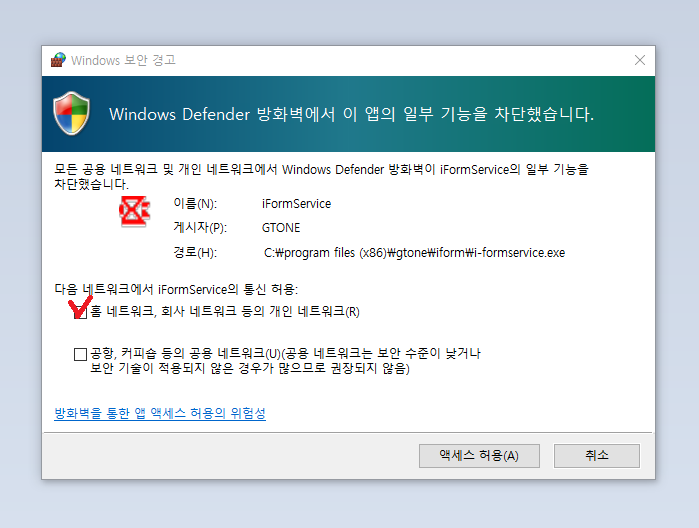Click the Windows 보안 경고 title text
Screen dimensions: 699x528
point(123,60)
